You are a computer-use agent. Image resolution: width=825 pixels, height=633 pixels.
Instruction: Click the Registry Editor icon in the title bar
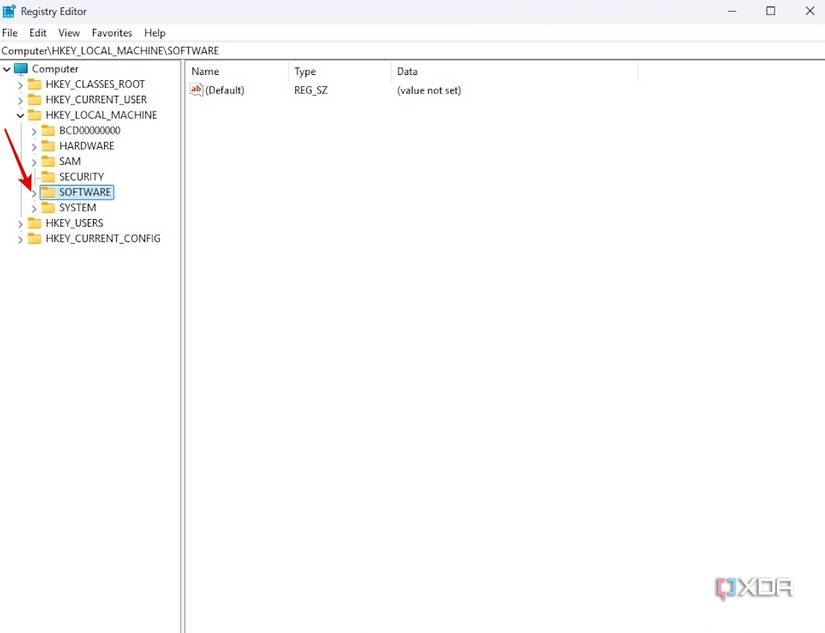(x=10, y=11)
